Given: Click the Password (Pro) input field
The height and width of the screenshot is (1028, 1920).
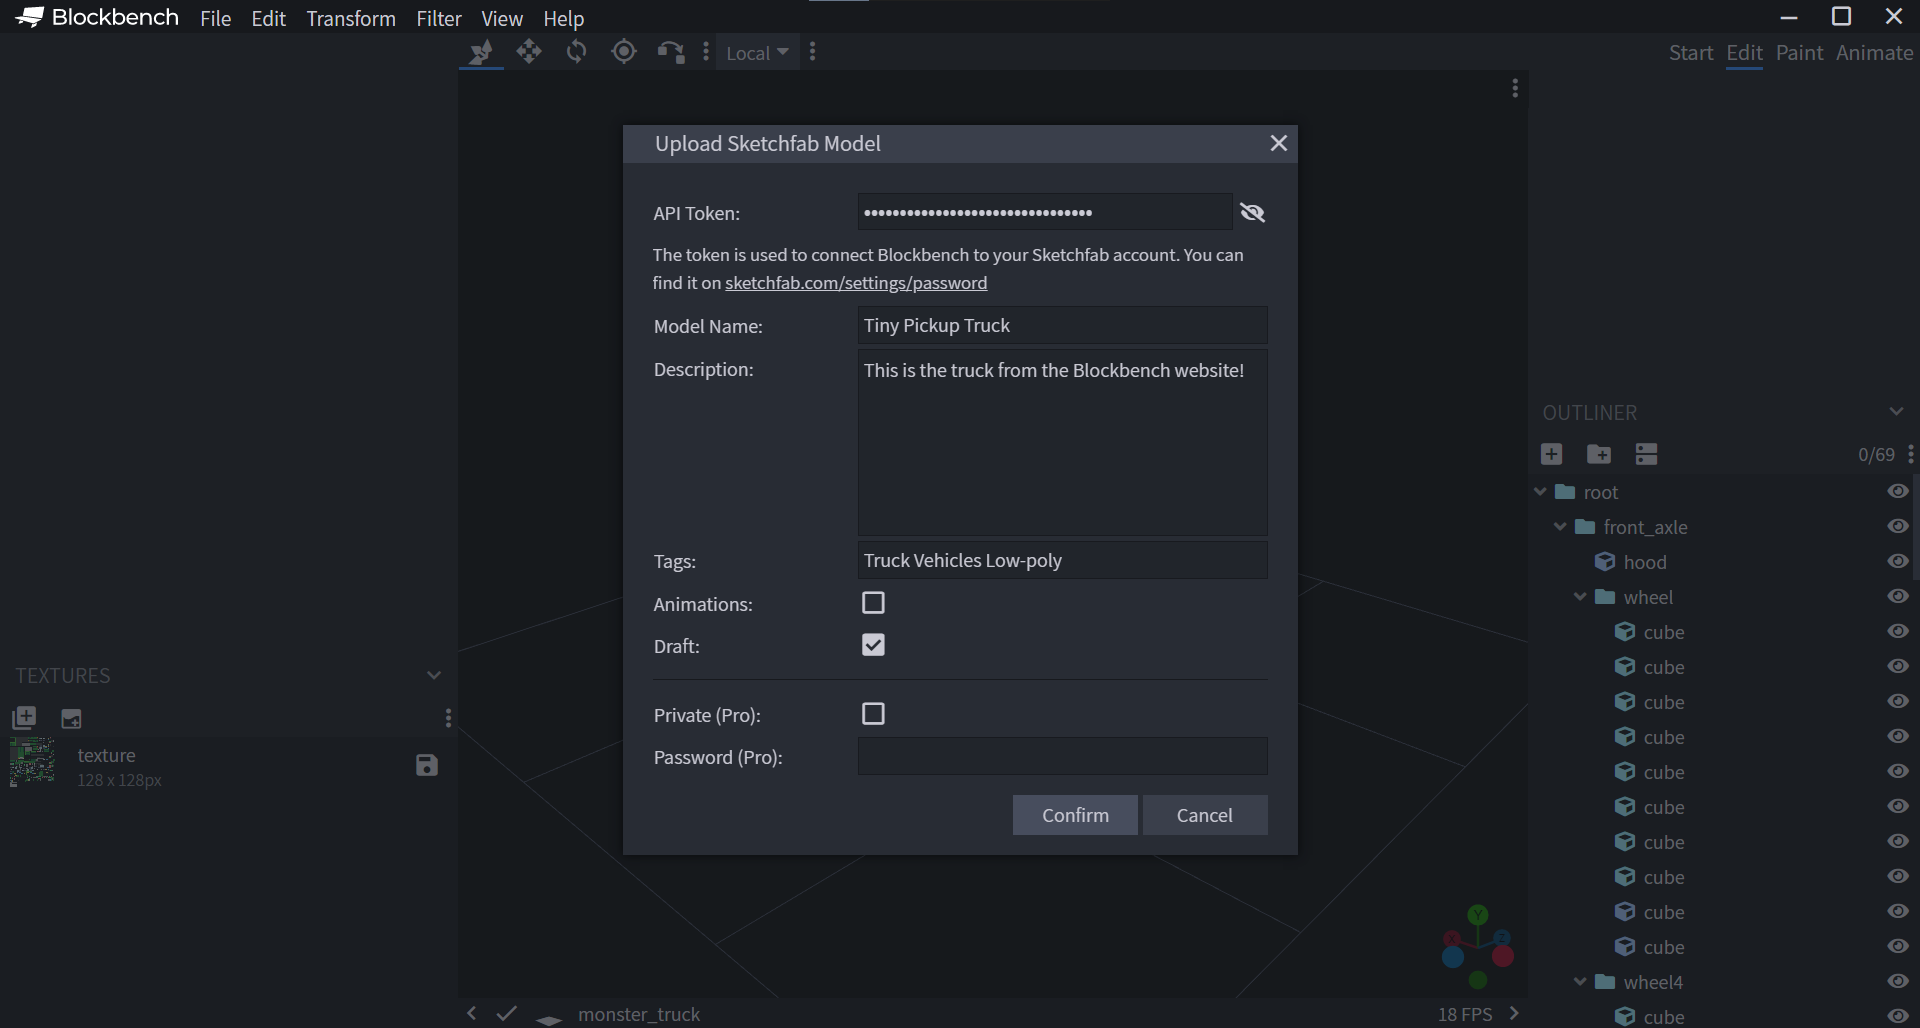Looking at the screenshot, I should (x=1062, y=757).
